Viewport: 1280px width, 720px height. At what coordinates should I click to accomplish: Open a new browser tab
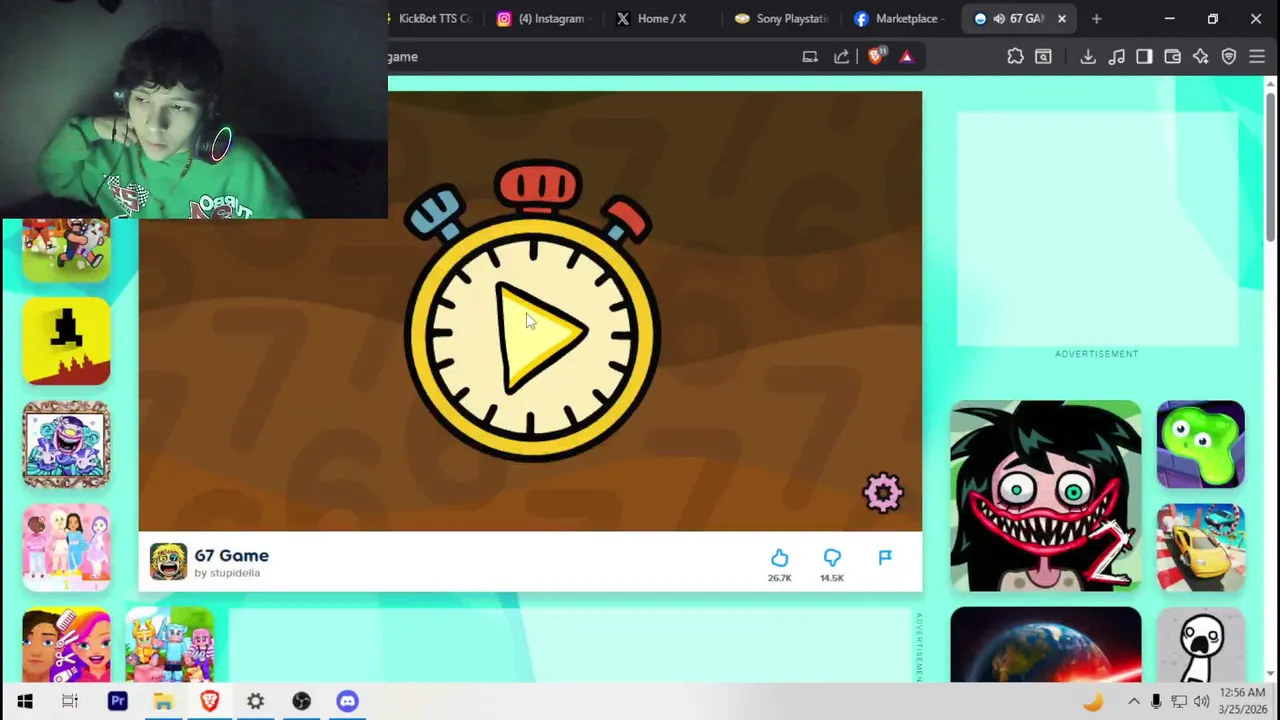pyautogui.click(x=1096, y=18)
